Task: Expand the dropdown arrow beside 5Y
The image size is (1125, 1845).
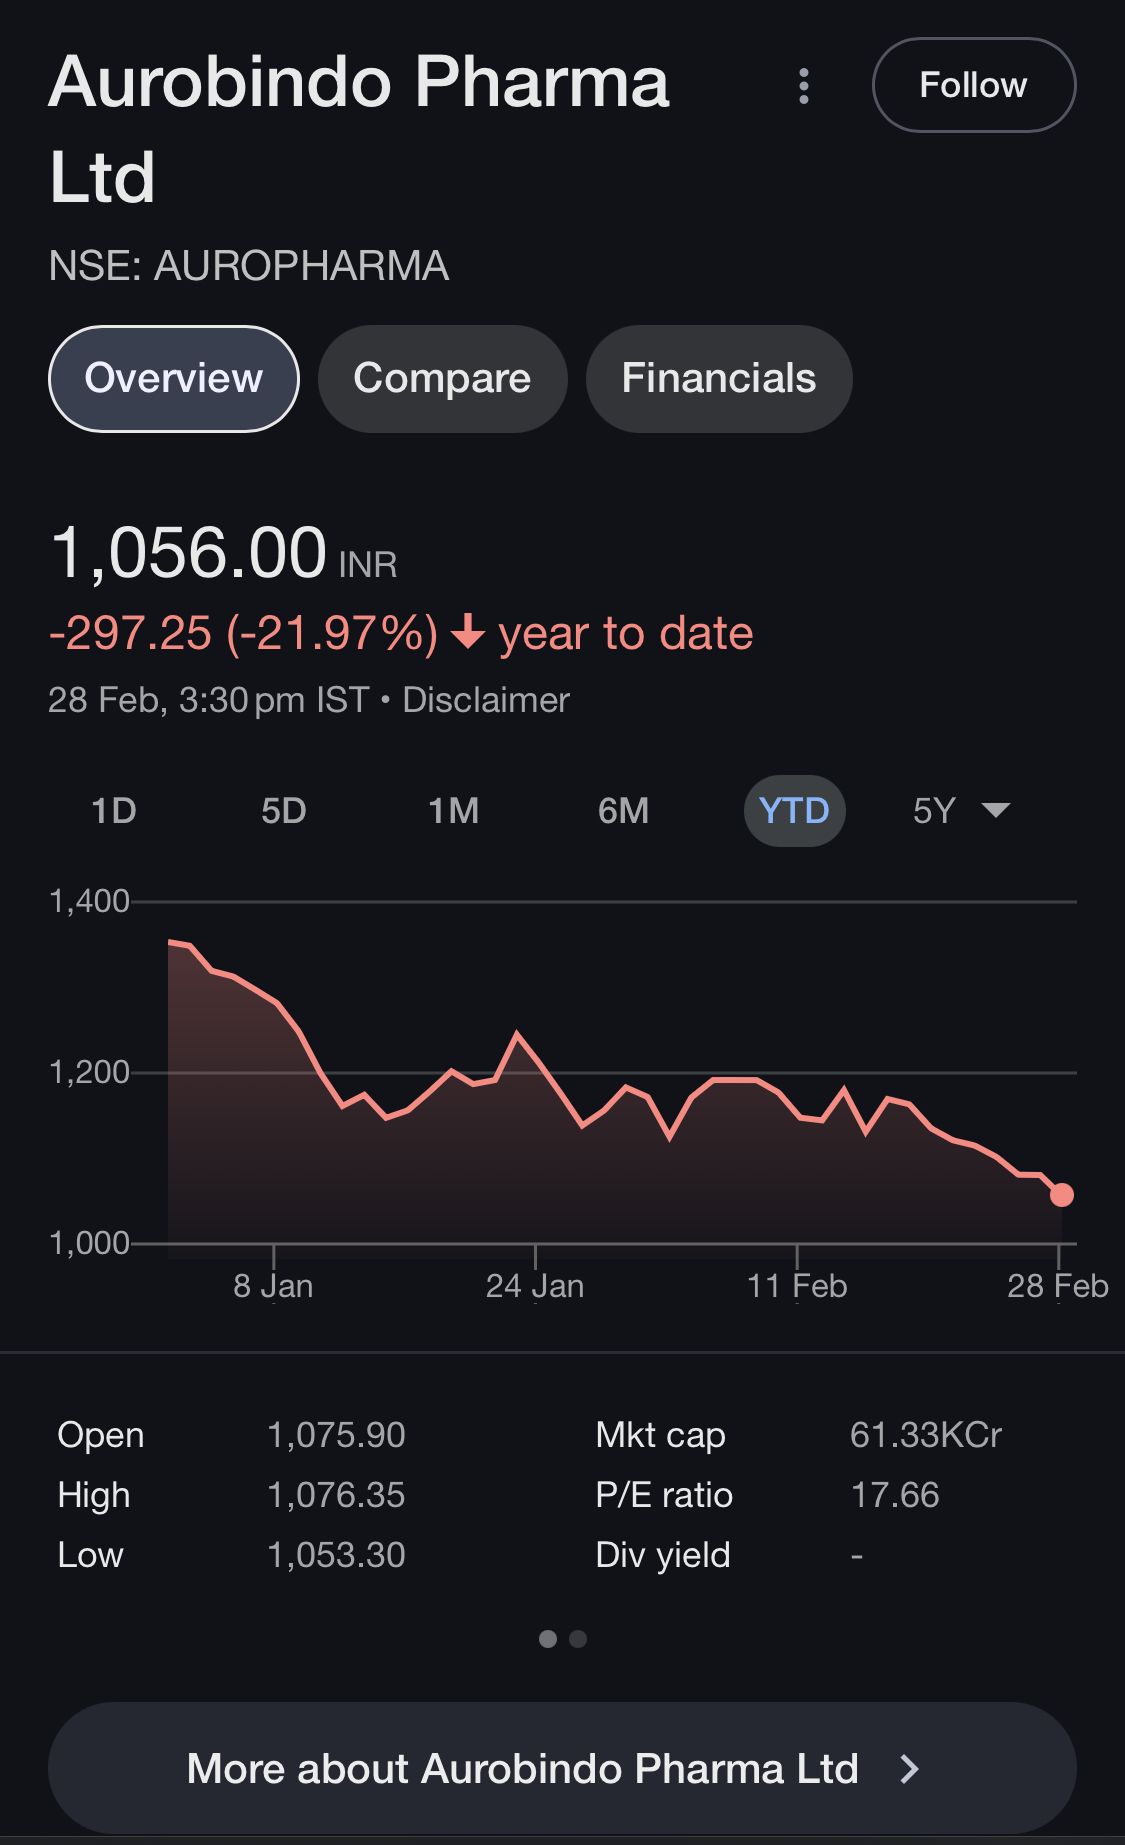Action: [996, 810]
